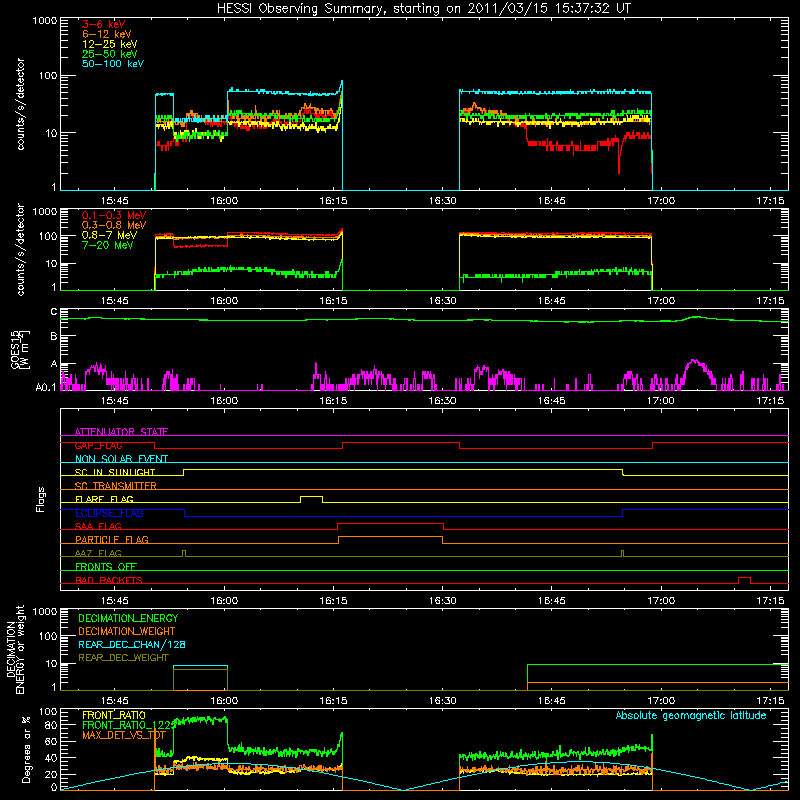Click 17:00 tick under the GOES15 panel
This screenshot has width=800, height=800.
click(661, 401)
